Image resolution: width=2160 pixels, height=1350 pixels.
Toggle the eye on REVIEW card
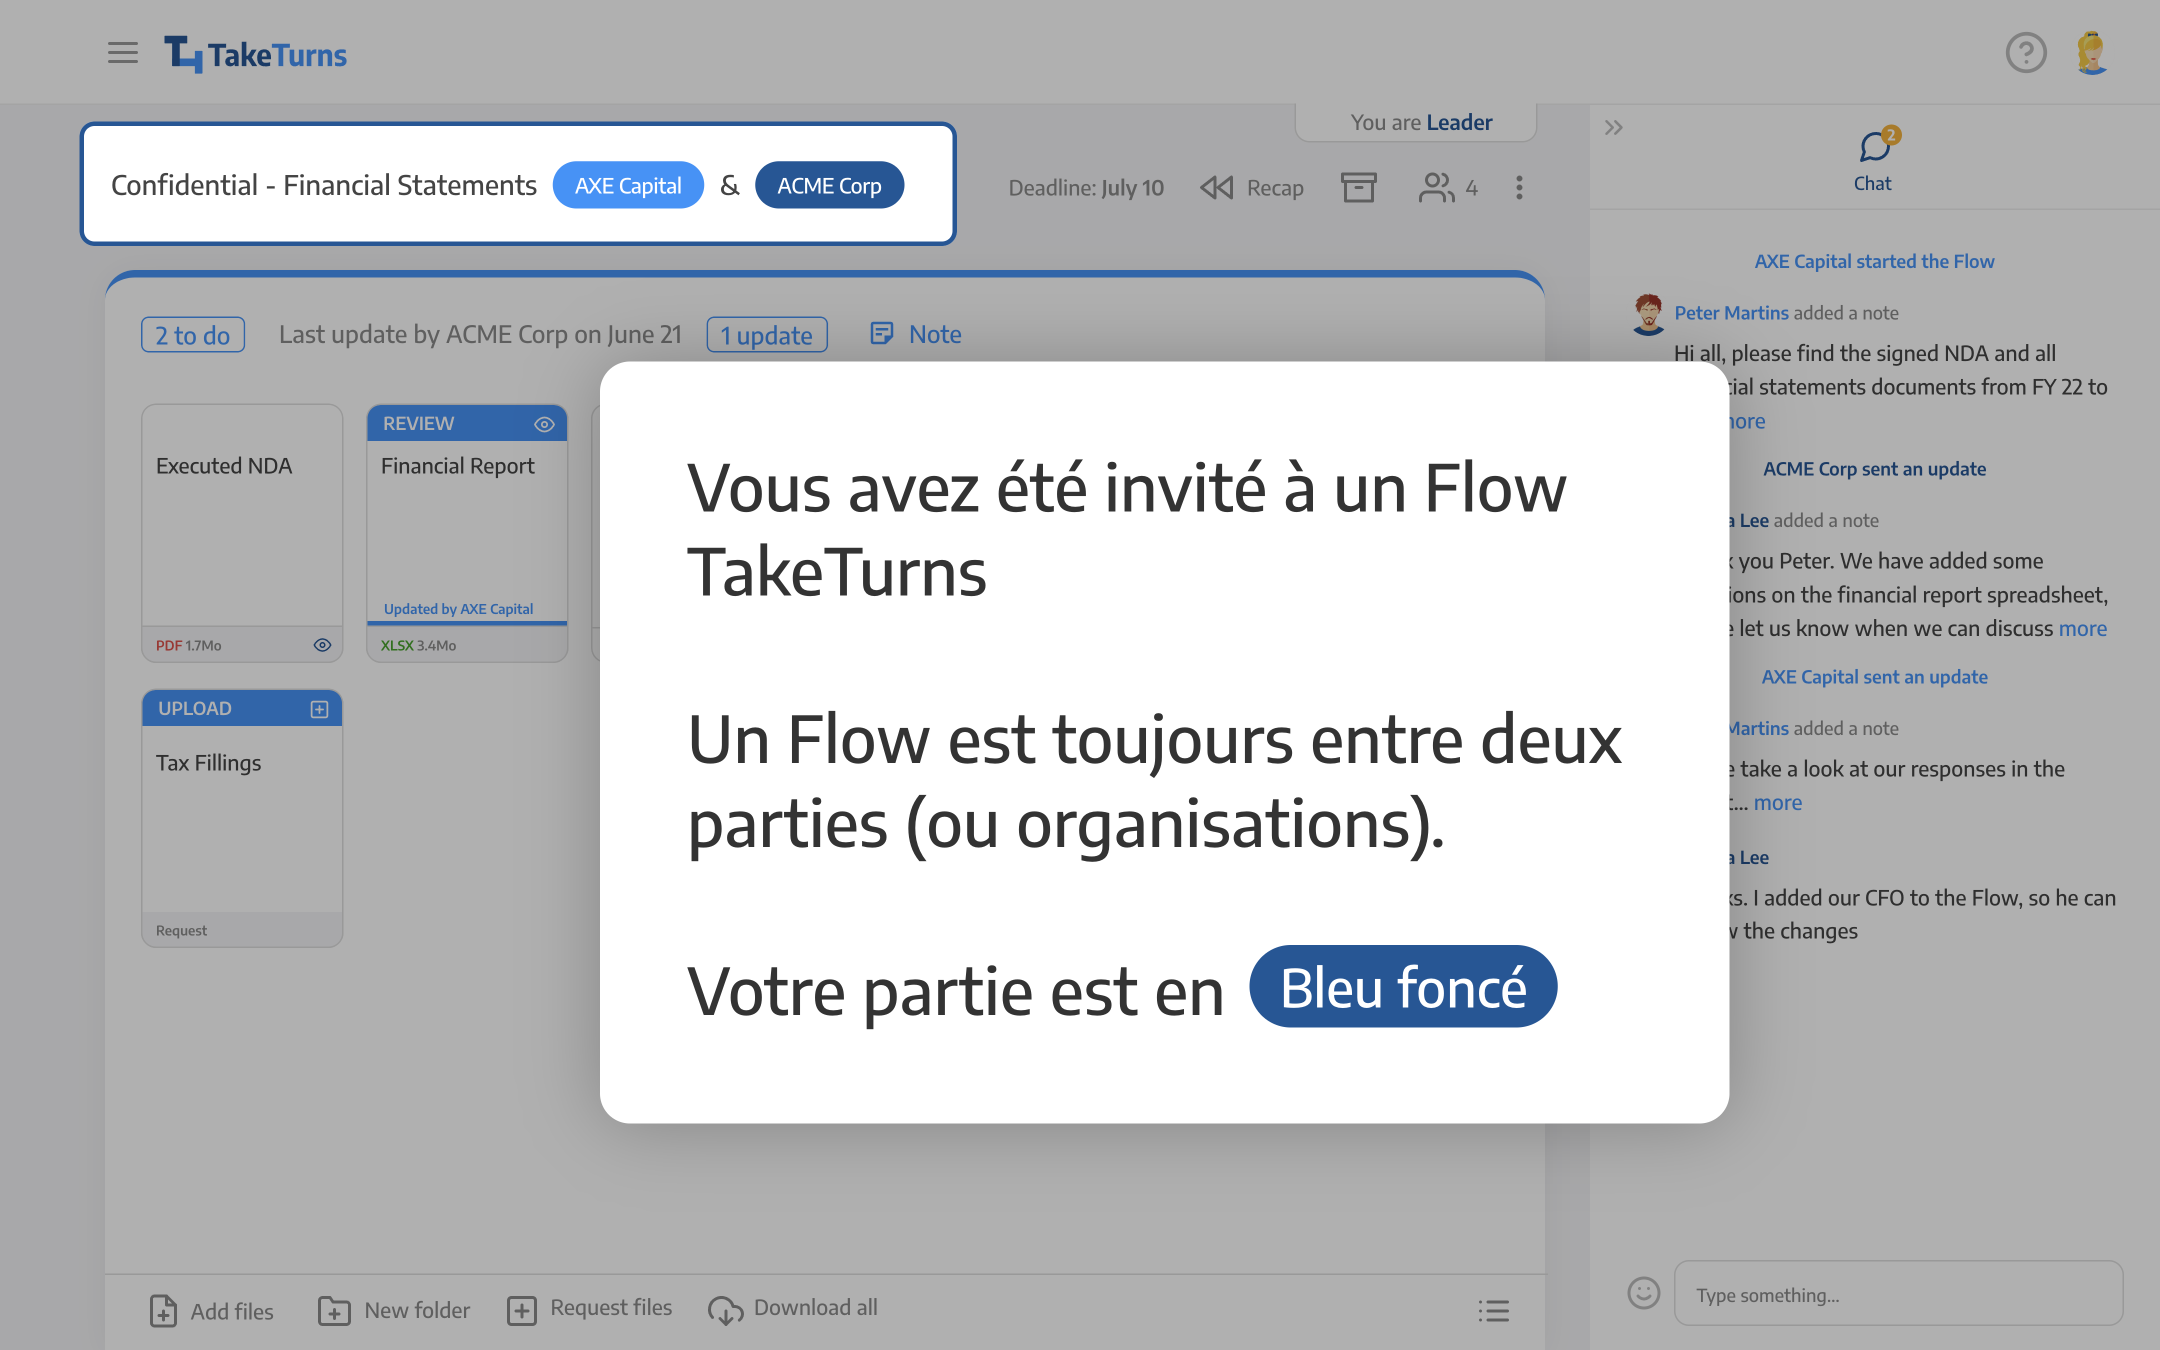[544, 424]
